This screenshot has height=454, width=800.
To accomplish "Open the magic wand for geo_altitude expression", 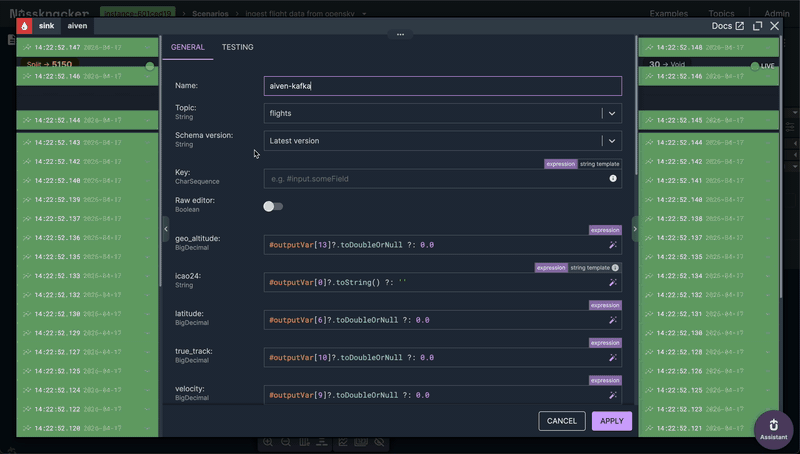I will (613, 245).
